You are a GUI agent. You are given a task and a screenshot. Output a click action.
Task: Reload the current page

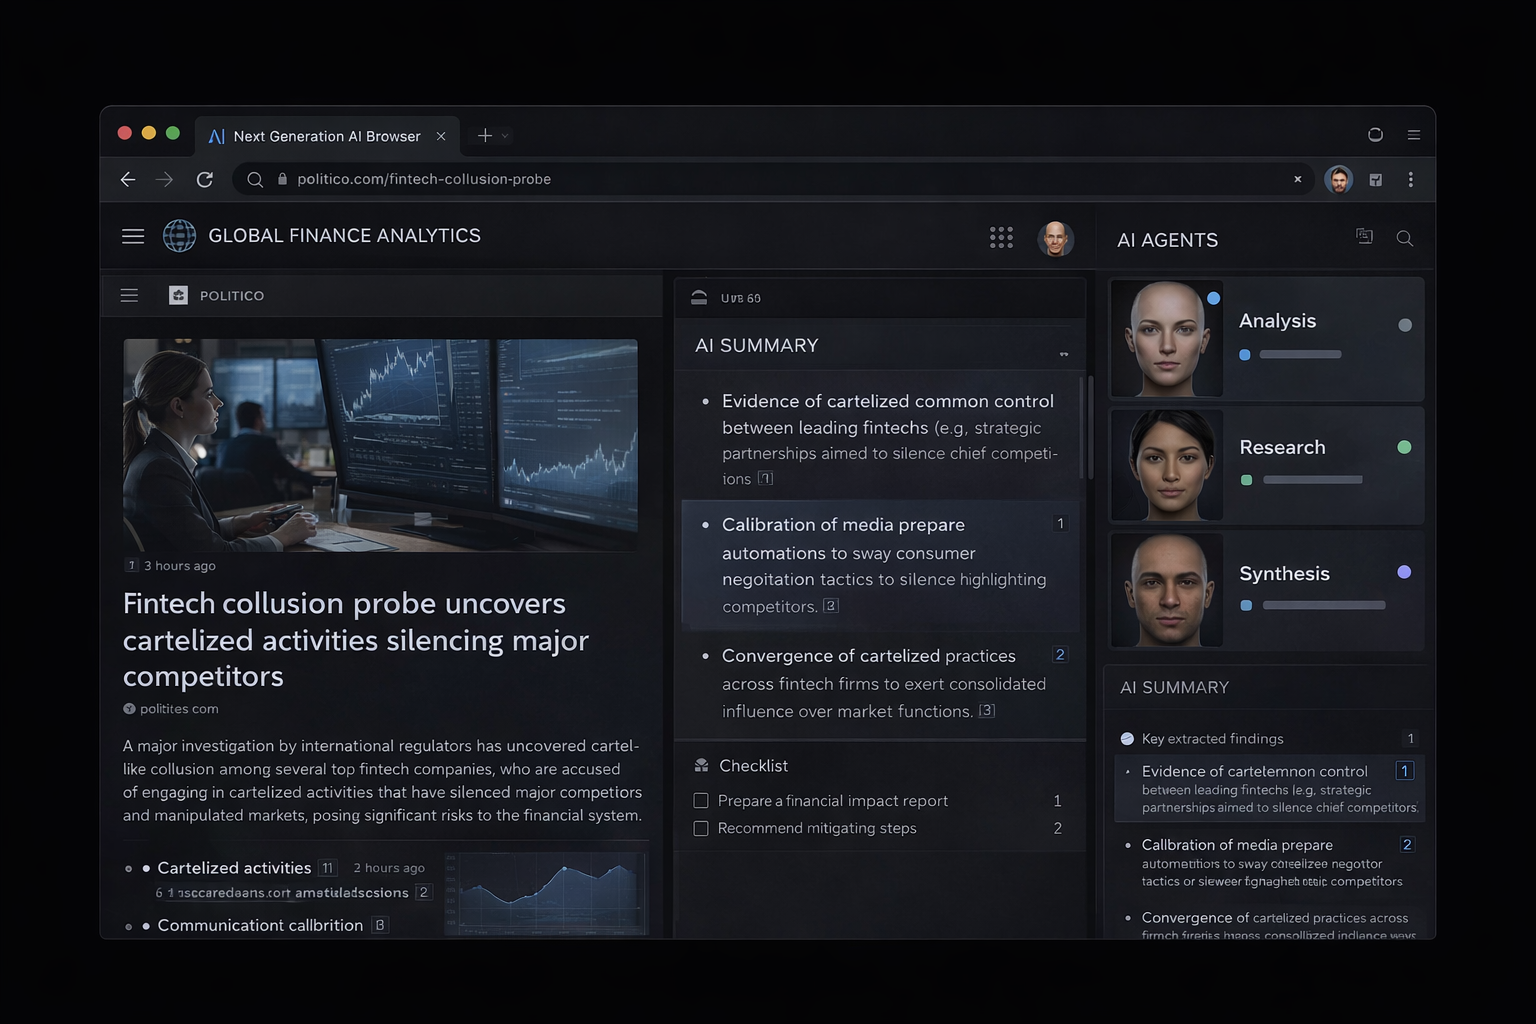pyautogui.click(x=205, y=179)
